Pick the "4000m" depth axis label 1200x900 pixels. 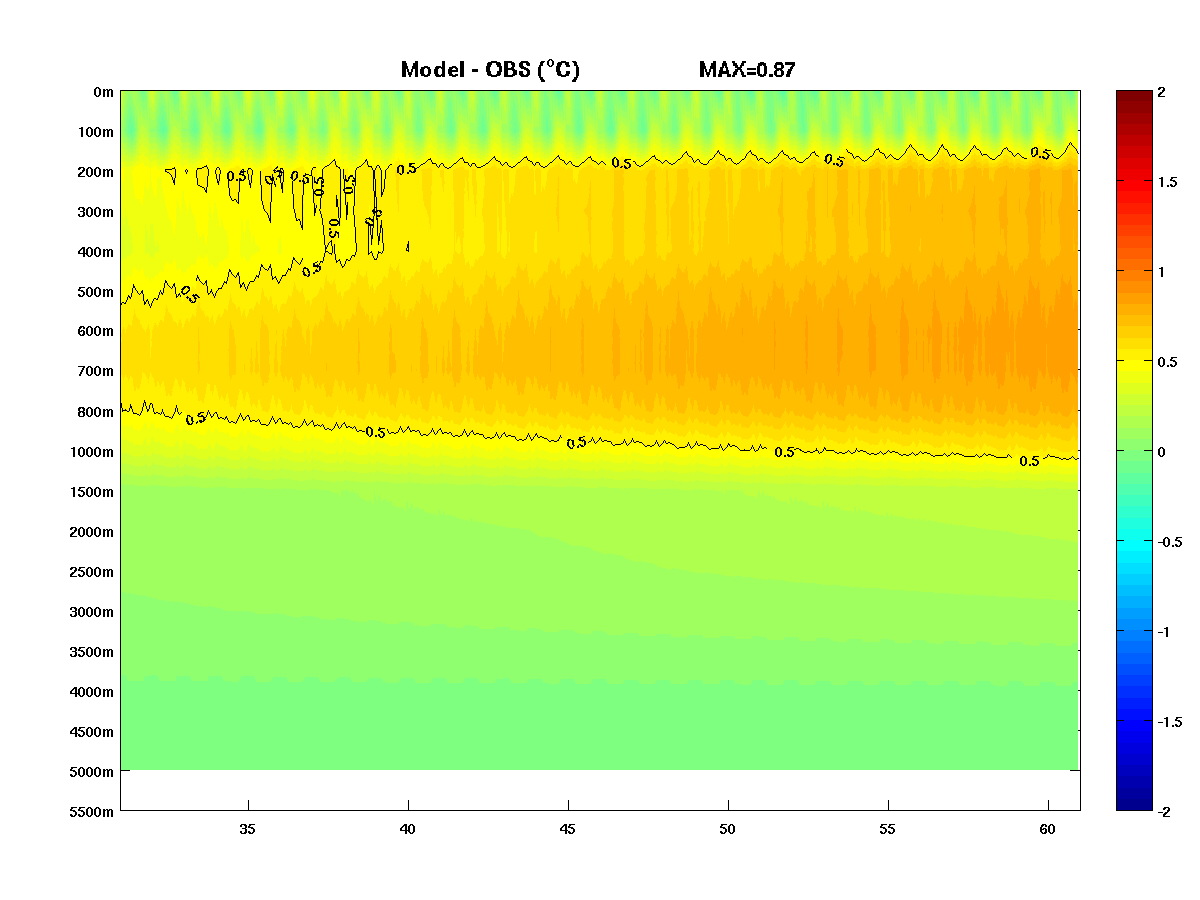coord(92,692)
